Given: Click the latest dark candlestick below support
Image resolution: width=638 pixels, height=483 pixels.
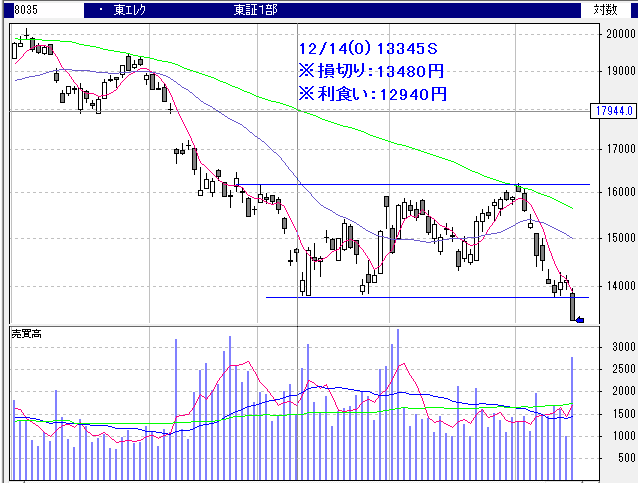Looking at the screenshot, I should coord(573,307).
